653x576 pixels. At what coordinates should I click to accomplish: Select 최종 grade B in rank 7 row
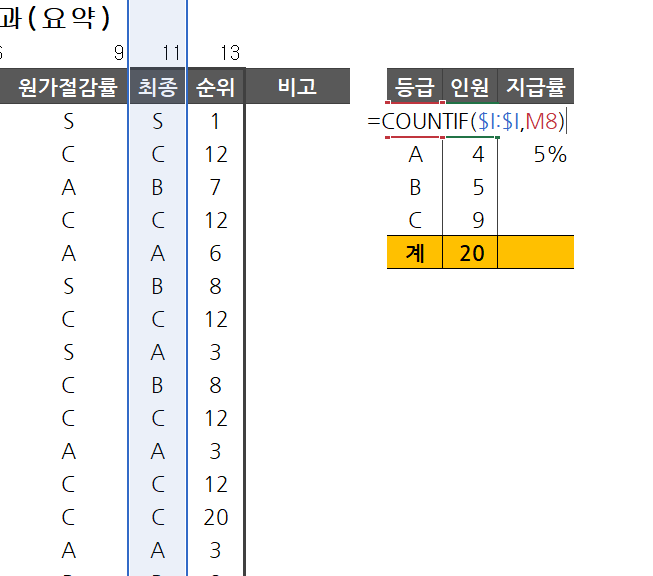[x=157, y=187]
